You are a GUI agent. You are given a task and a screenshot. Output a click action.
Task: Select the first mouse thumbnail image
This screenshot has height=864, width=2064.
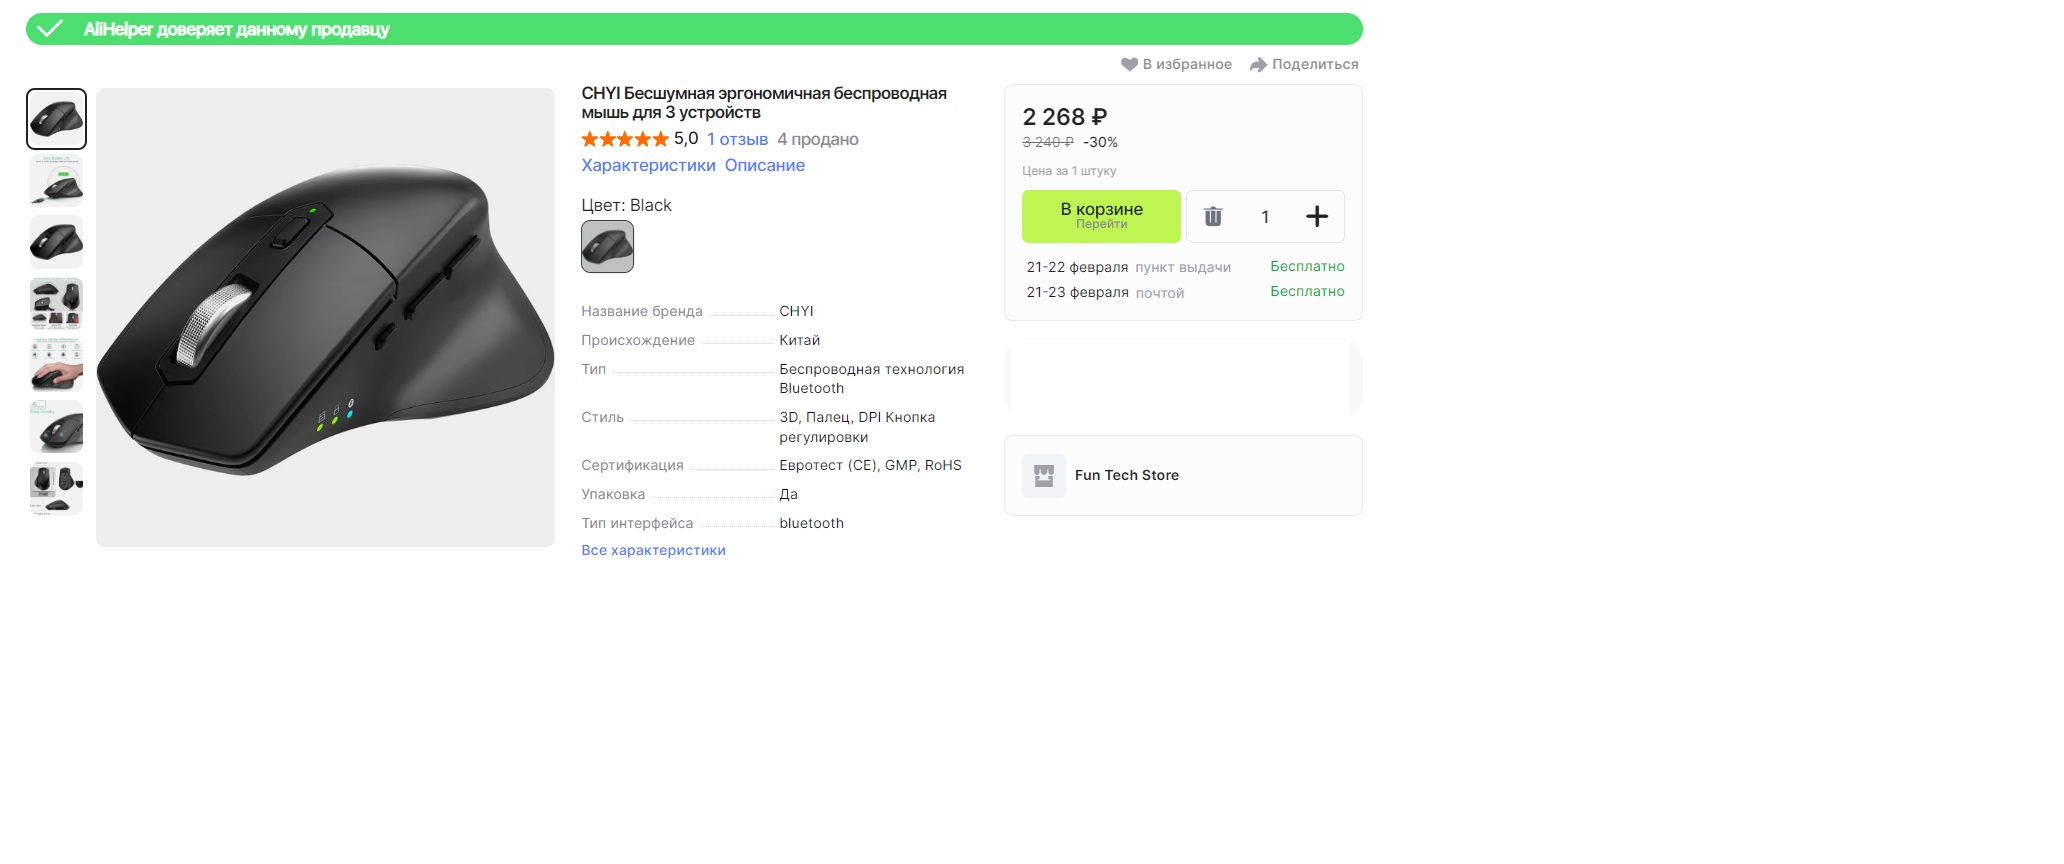tap(56, 119)
